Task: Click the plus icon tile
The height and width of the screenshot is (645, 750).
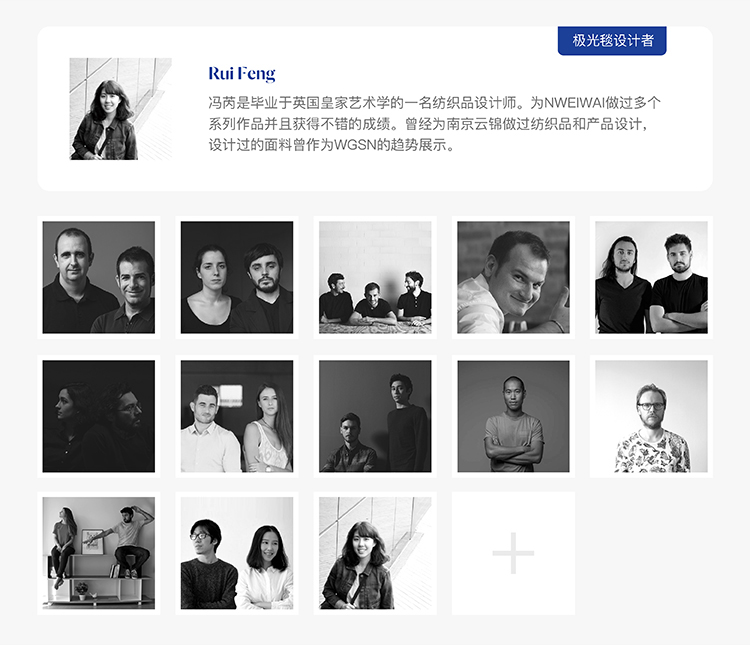Action: 513,553
